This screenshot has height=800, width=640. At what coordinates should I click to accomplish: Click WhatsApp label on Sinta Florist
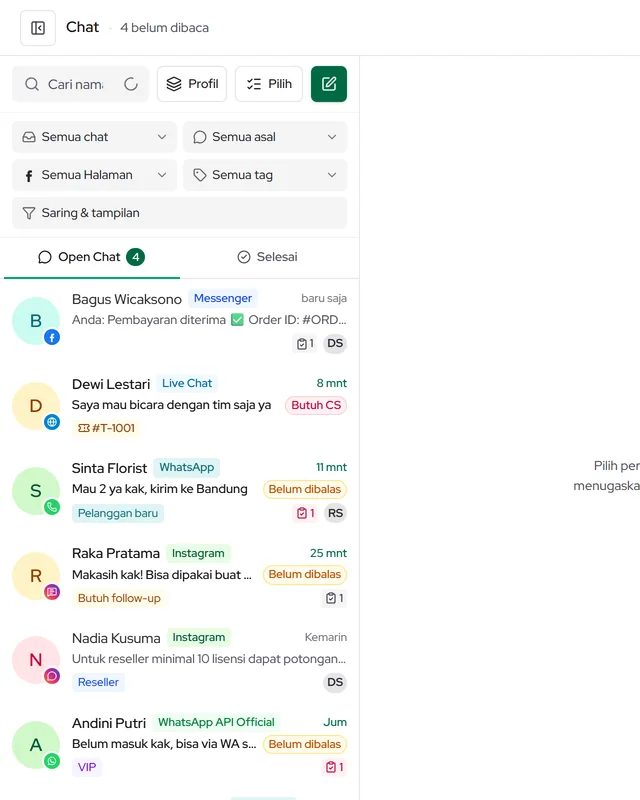187,467
